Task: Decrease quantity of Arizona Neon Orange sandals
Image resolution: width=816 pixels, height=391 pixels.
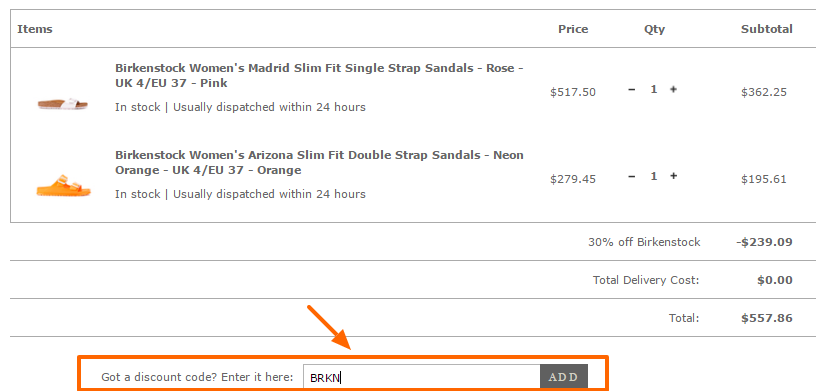Action: tap(631, 176)
